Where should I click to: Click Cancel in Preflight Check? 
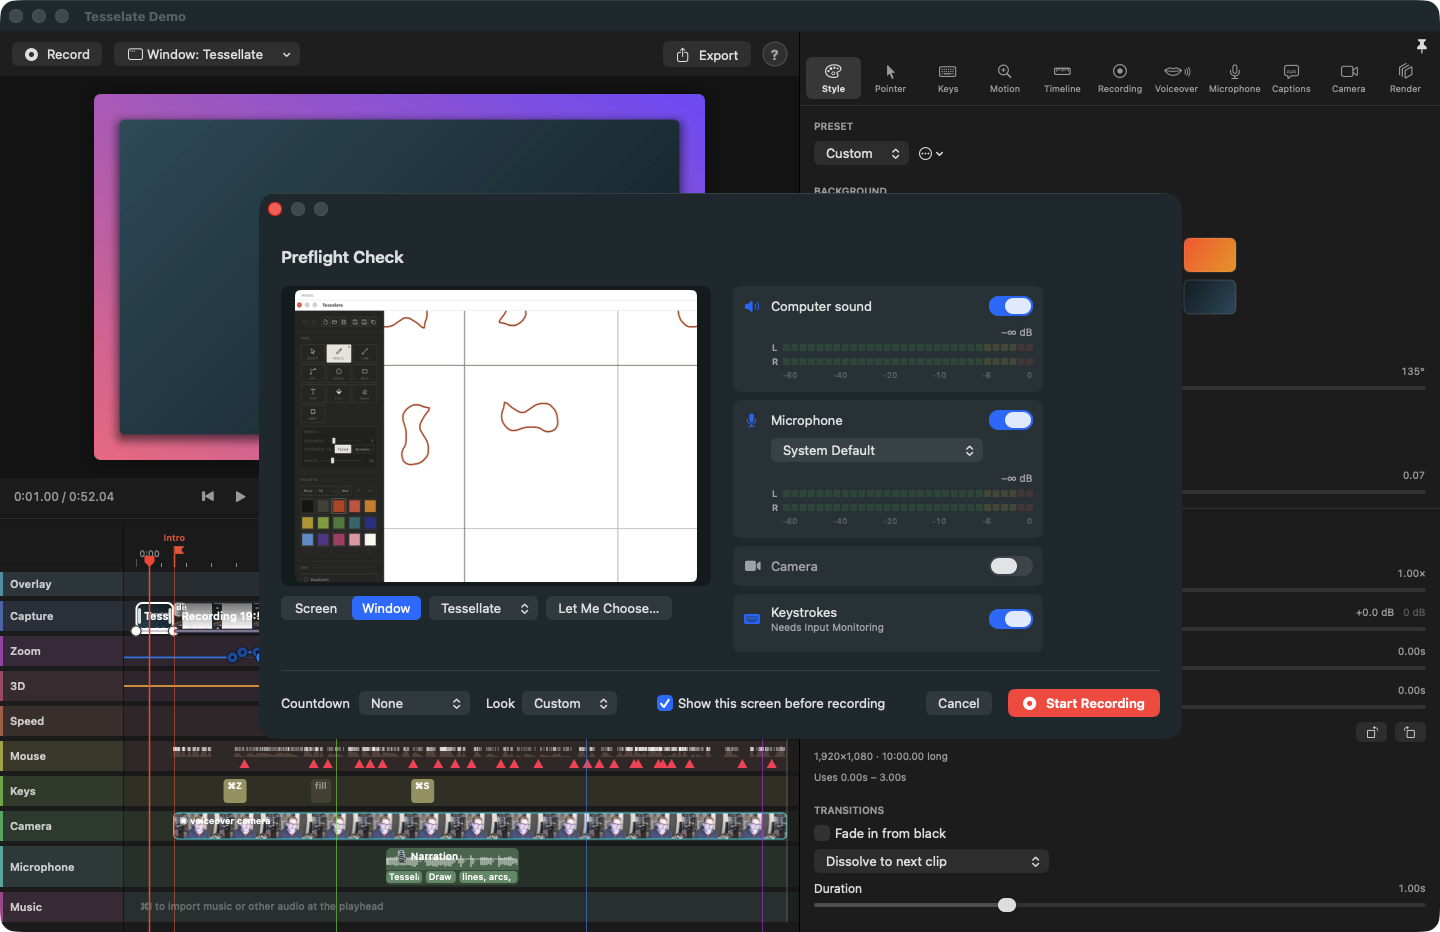(x=959, y=704)
